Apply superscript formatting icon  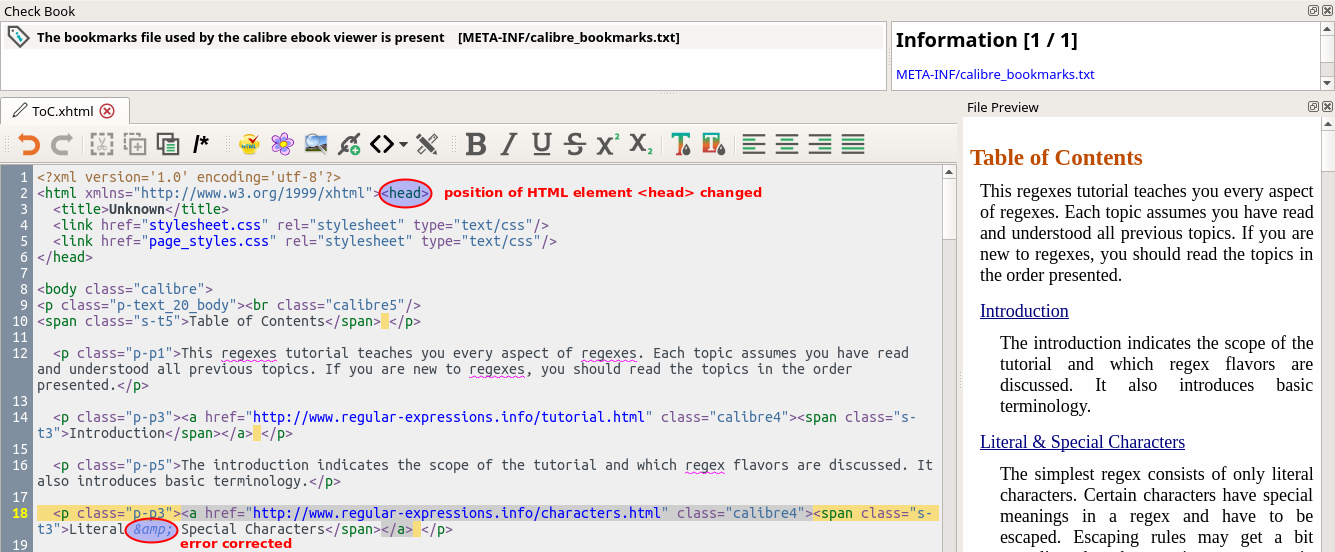click(x=608, y=144)
